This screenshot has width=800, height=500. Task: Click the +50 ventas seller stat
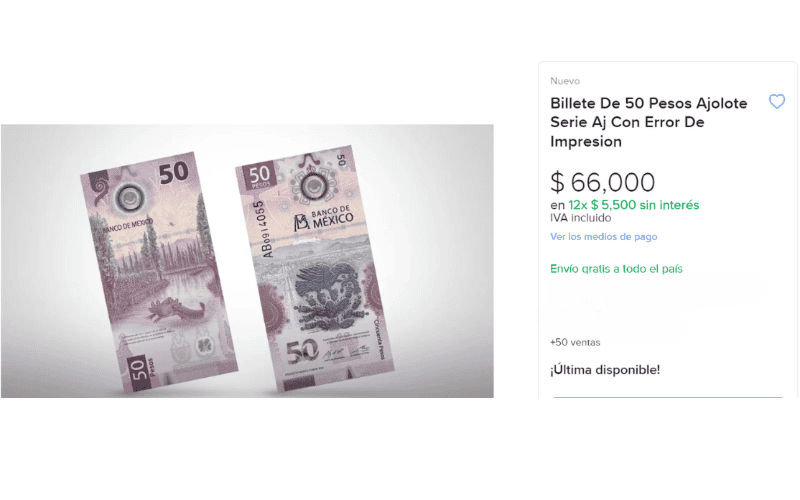tap(575, 342)
